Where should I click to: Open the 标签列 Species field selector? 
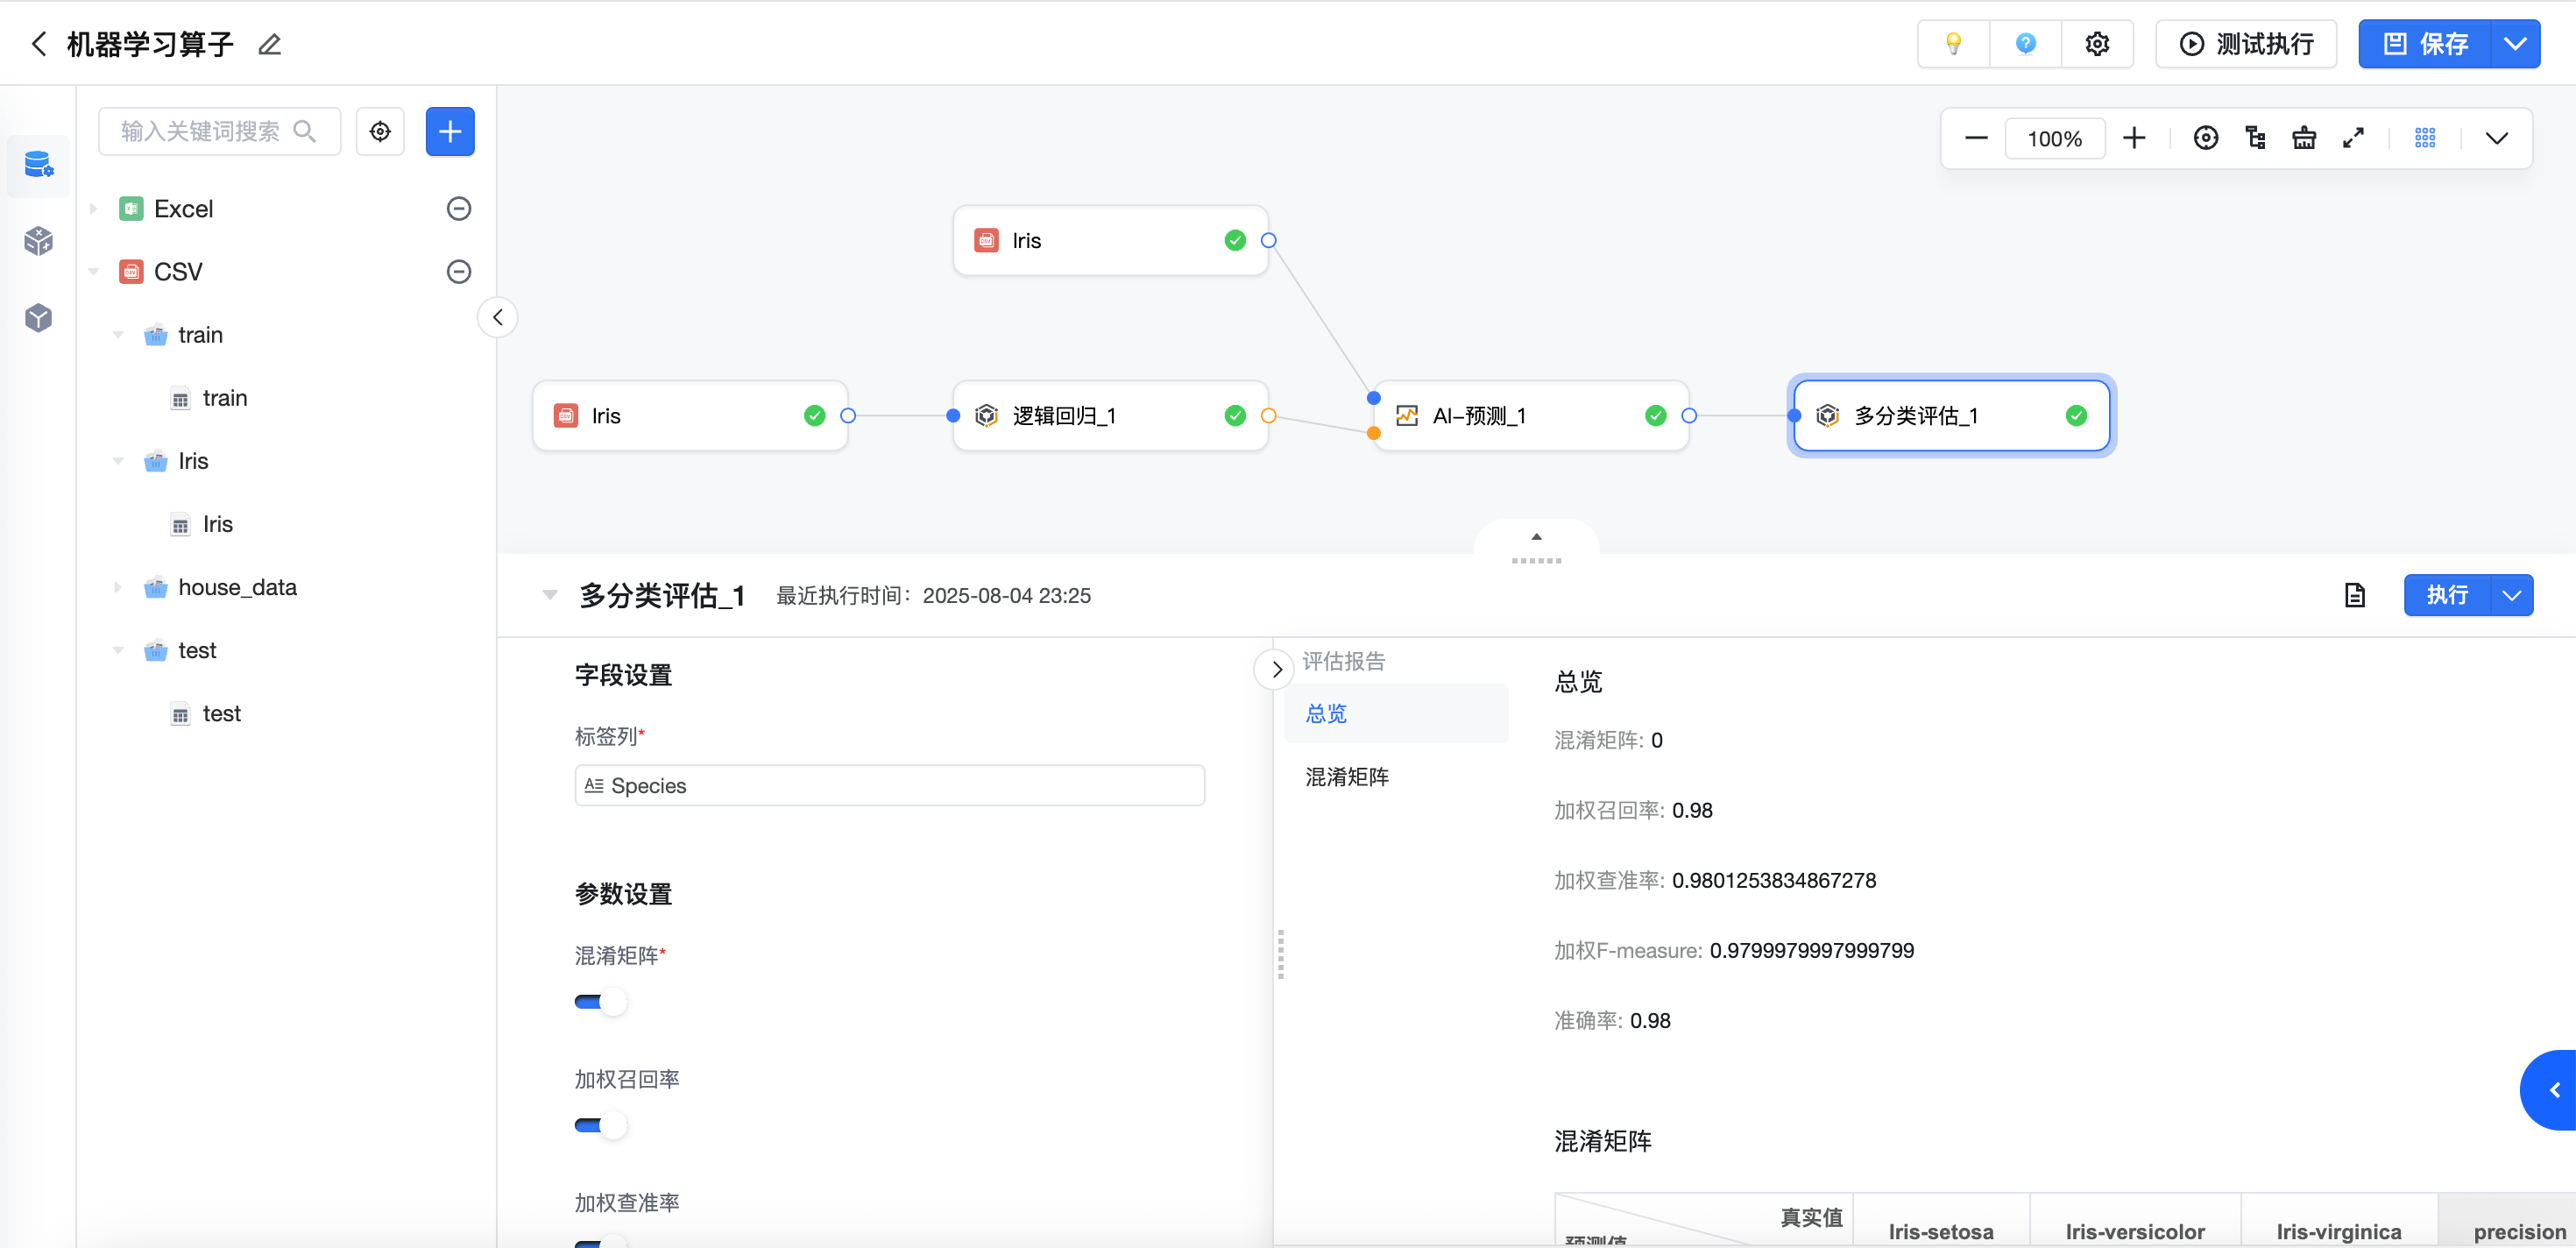point(889,786)
